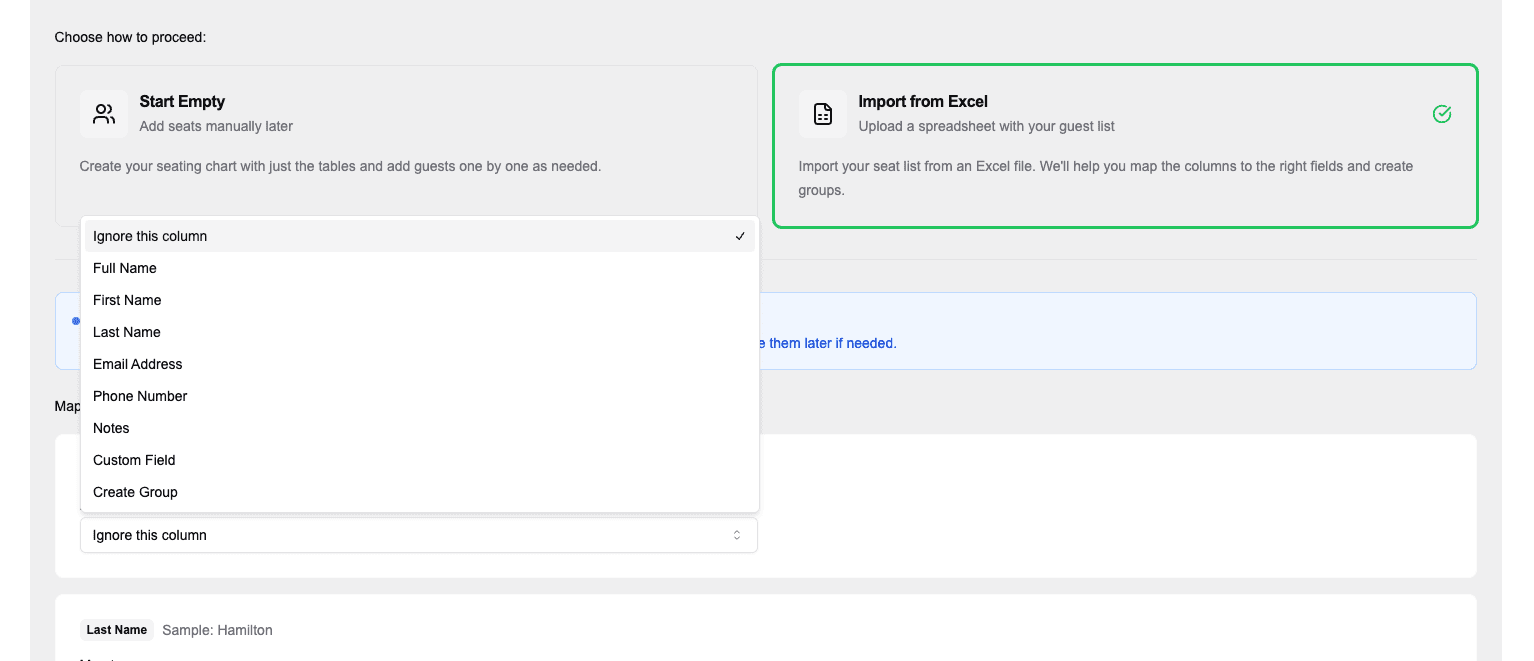Click the checkmark beside Ignore this column
The width and height of the screenshot is (1534, 661).
[740, 237]
